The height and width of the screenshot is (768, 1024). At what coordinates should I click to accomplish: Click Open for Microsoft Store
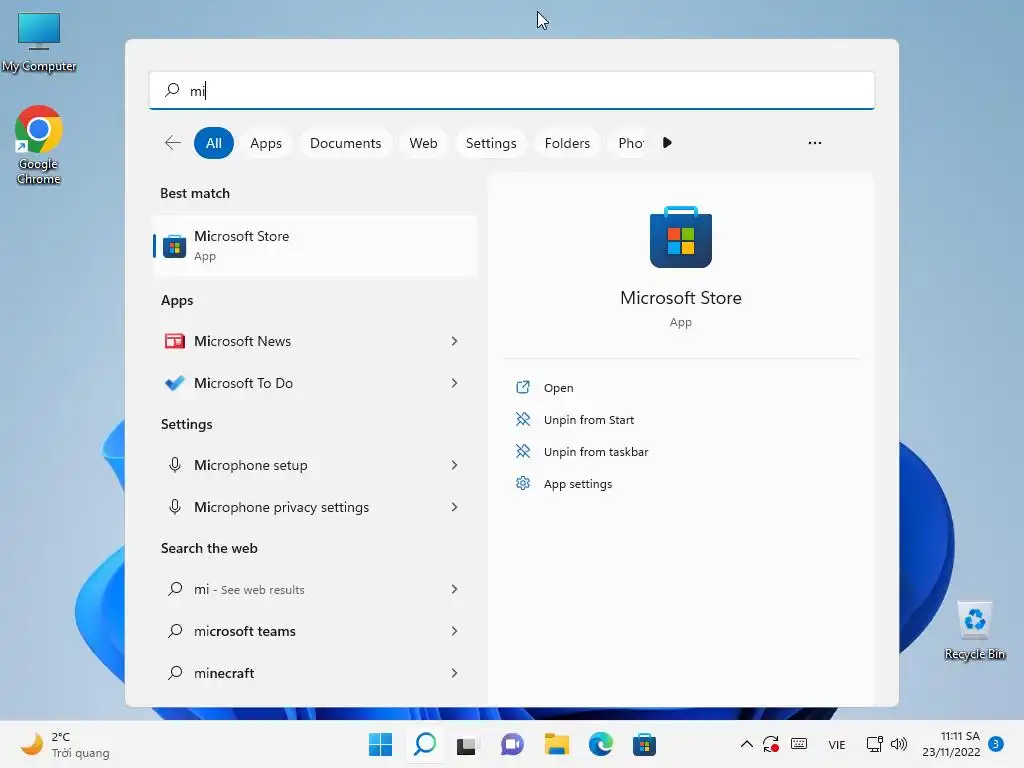pos(558,387)
